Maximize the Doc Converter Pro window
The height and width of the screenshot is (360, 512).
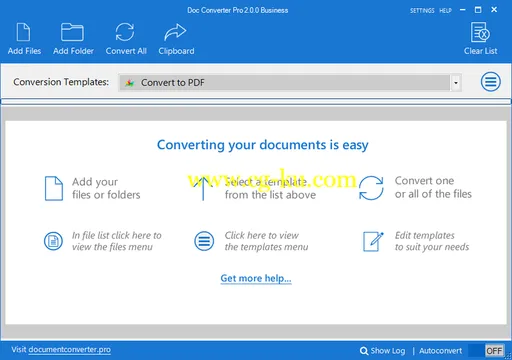(478, 10)
